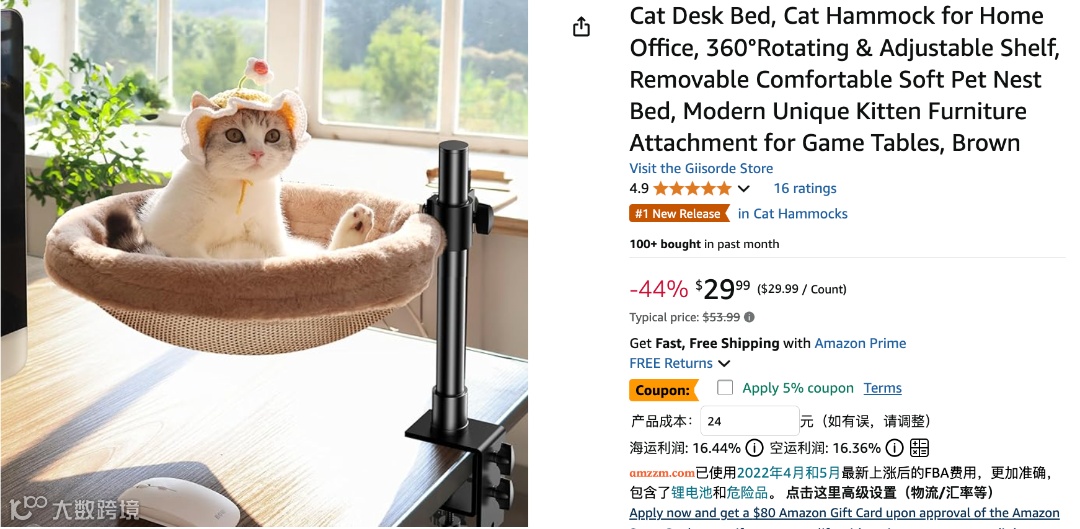The height and width of the screenshot is (529, 1080).
Task: Click the #1 New Release badge
Action: pyautogui.click(x=678, y=214)
